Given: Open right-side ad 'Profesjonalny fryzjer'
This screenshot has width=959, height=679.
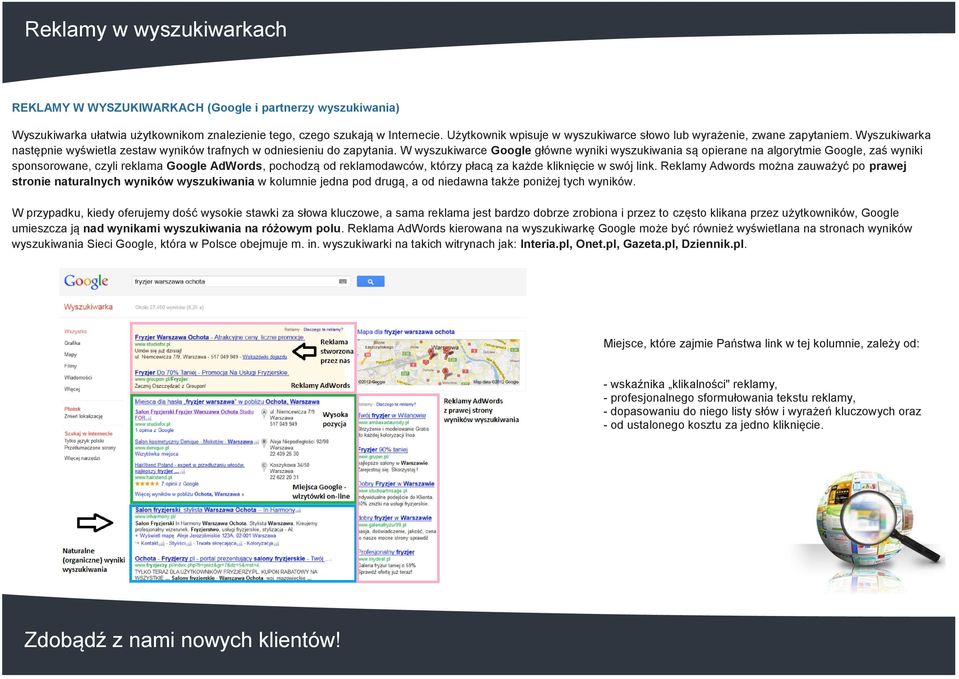Looking at the screenshot, I should pyautogui.click(x=386, y=552).
